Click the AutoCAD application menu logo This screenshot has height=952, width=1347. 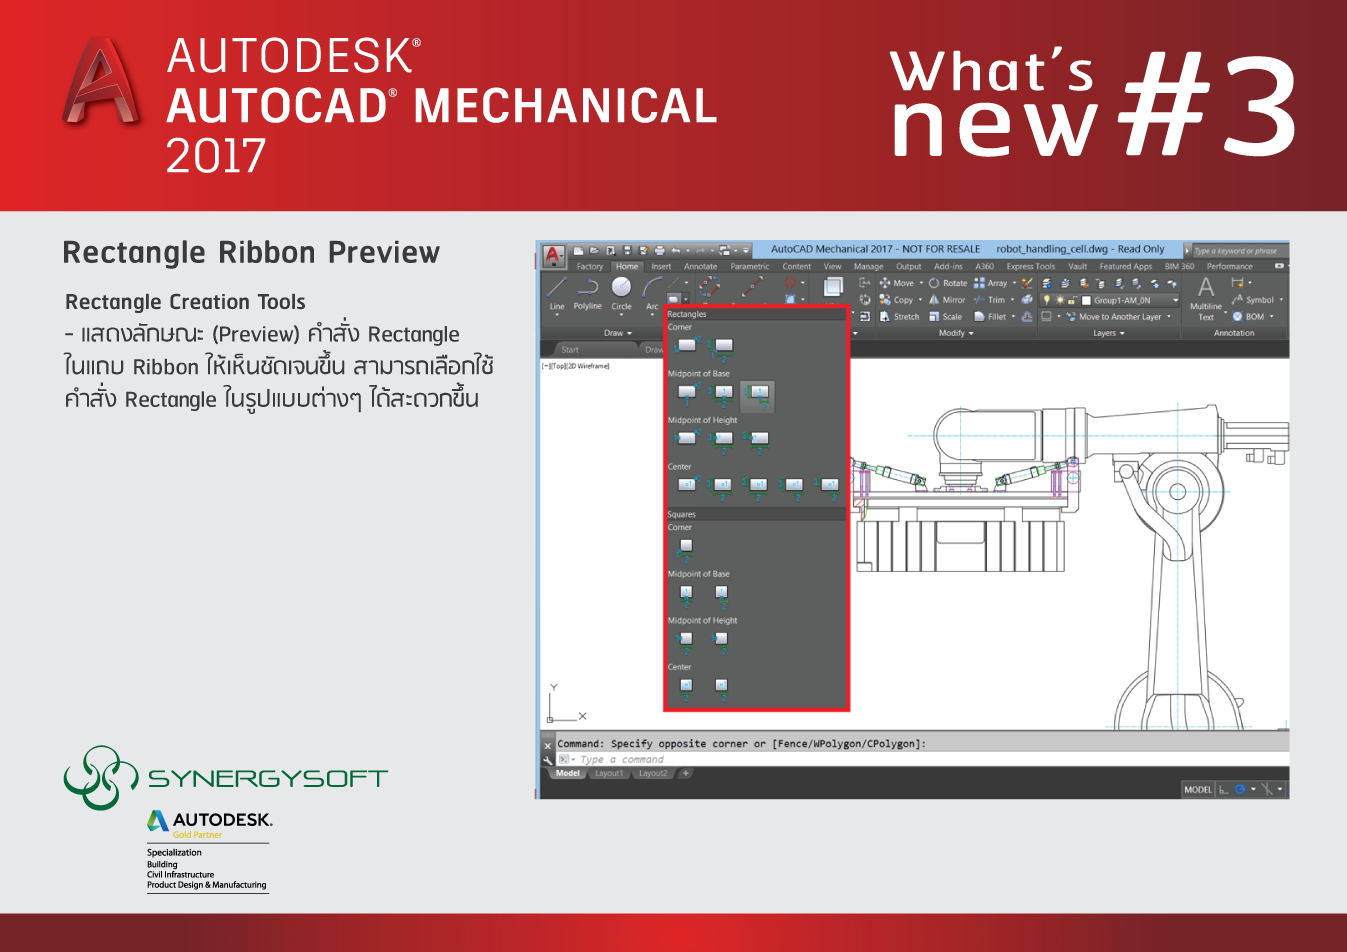[554, 257]
